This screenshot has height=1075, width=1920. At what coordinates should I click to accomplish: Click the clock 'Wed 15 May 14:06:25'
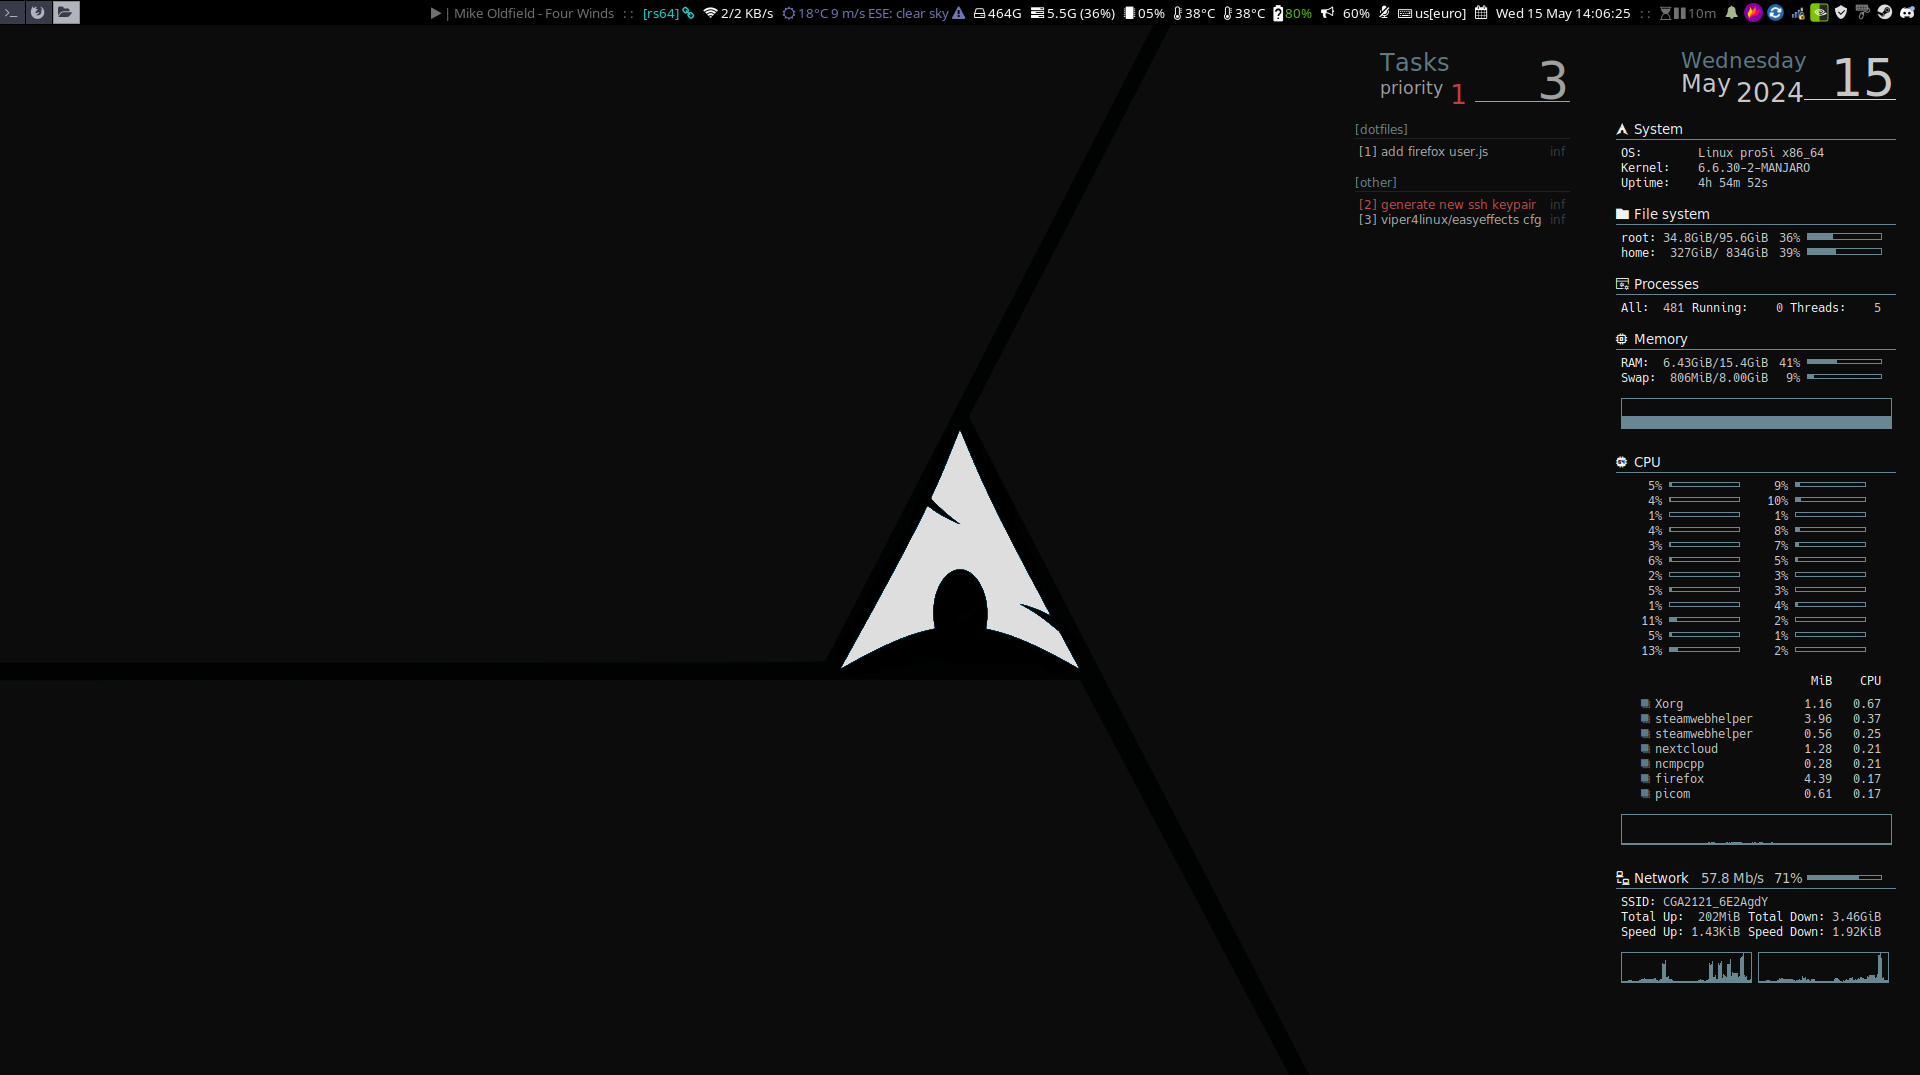pos(1563,13)
